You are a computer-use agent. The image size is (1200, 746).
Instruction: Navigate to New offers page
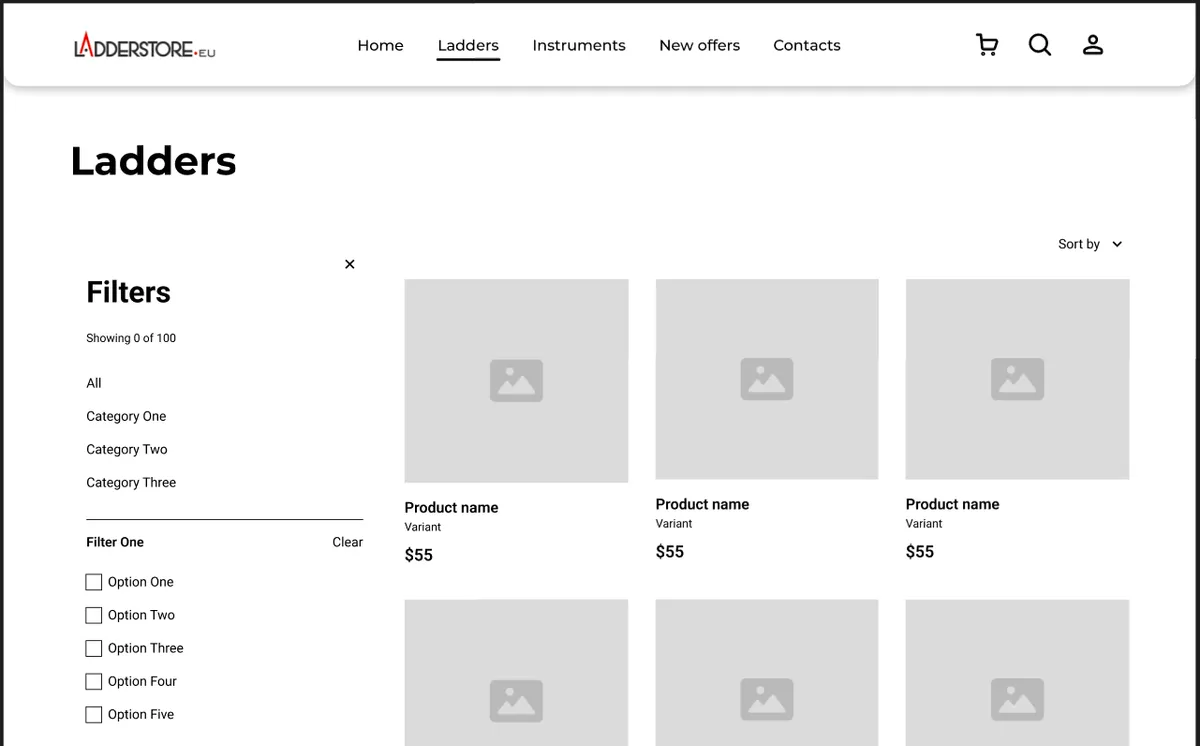[699, 45]
